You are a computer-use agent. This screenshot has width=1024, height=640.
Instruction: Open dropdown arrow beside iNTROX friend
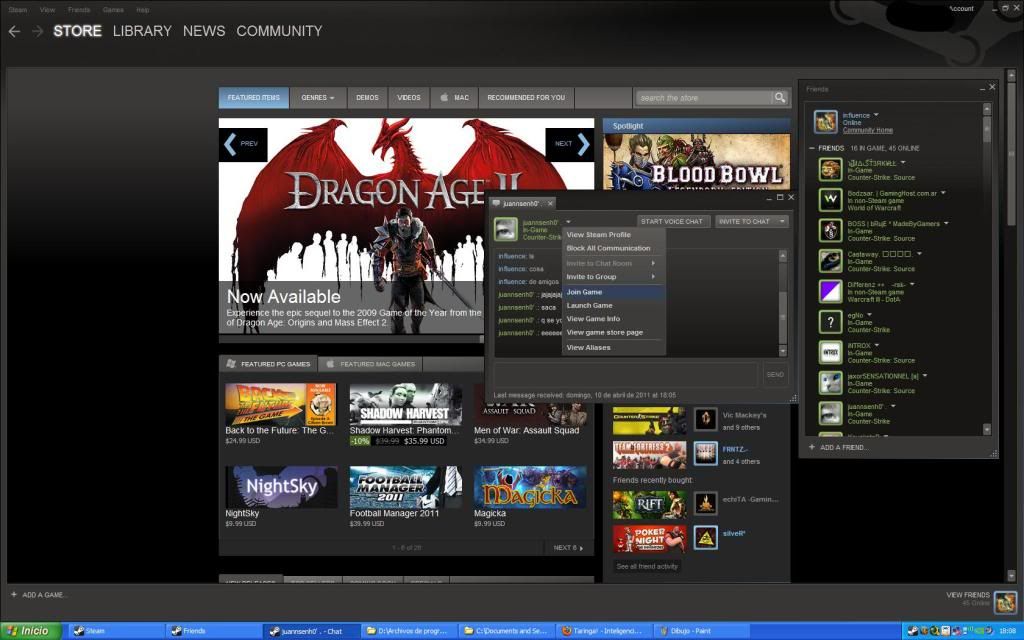(x=876, y=345)
